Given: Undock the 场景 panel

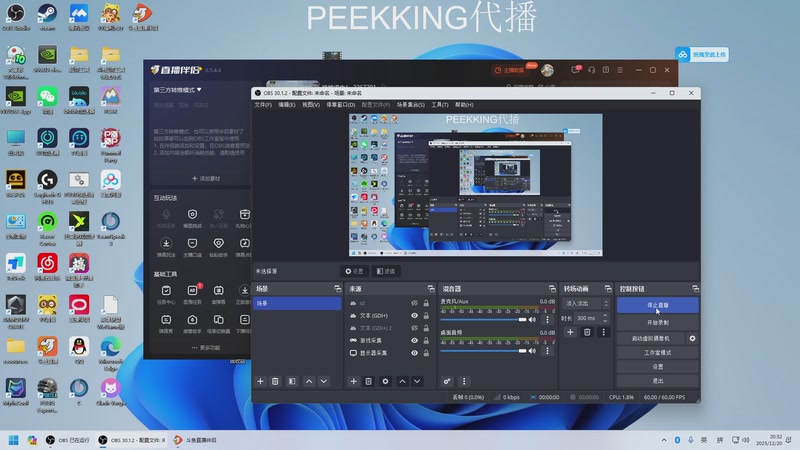Looking at the screenshot, I should (x=337, y=289).
